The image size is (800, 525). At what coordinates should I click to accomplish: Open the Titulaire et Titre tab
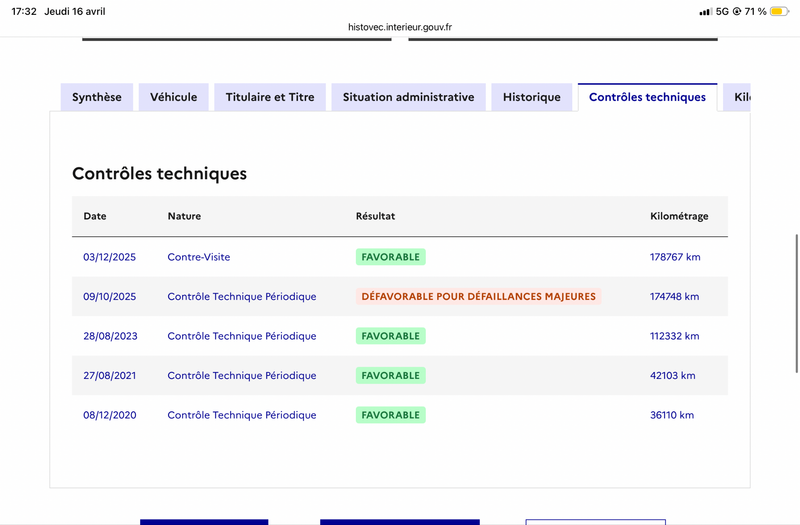tap(270, 97)
